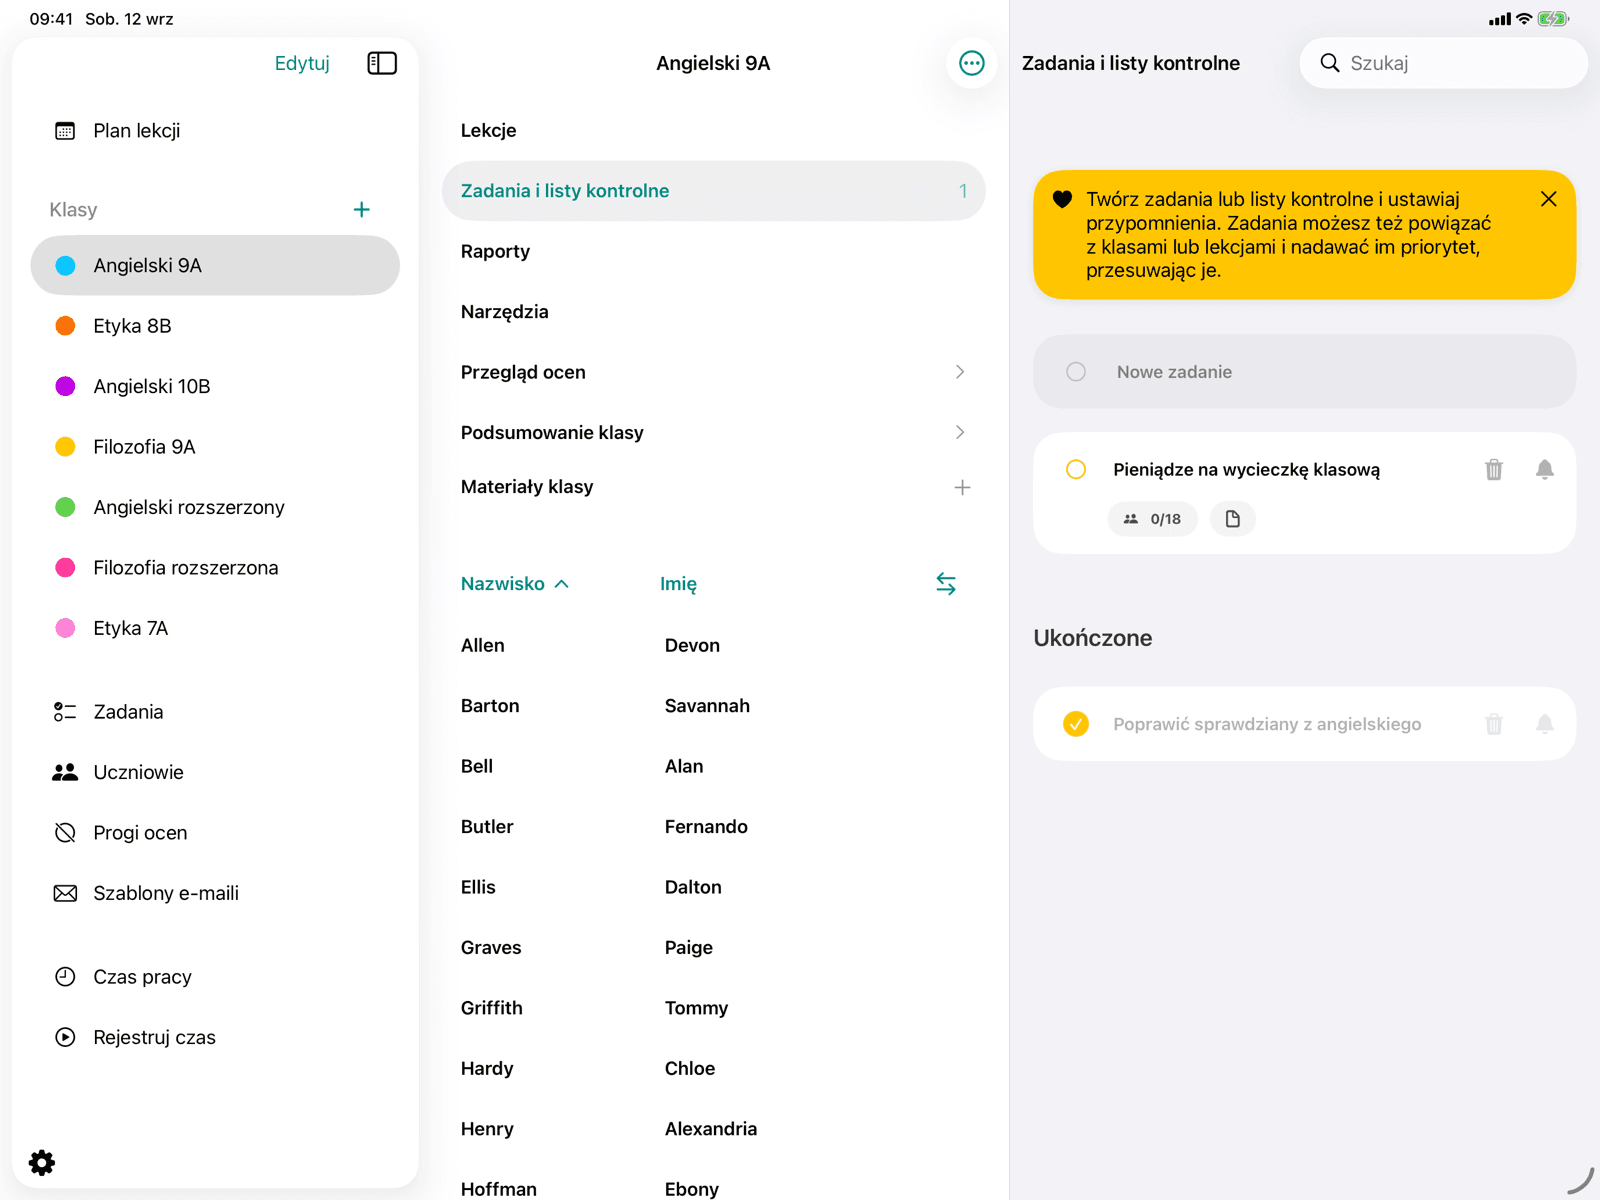
Task: Expand Przegląd ocen chevron
Action: [x=960, y=372]
